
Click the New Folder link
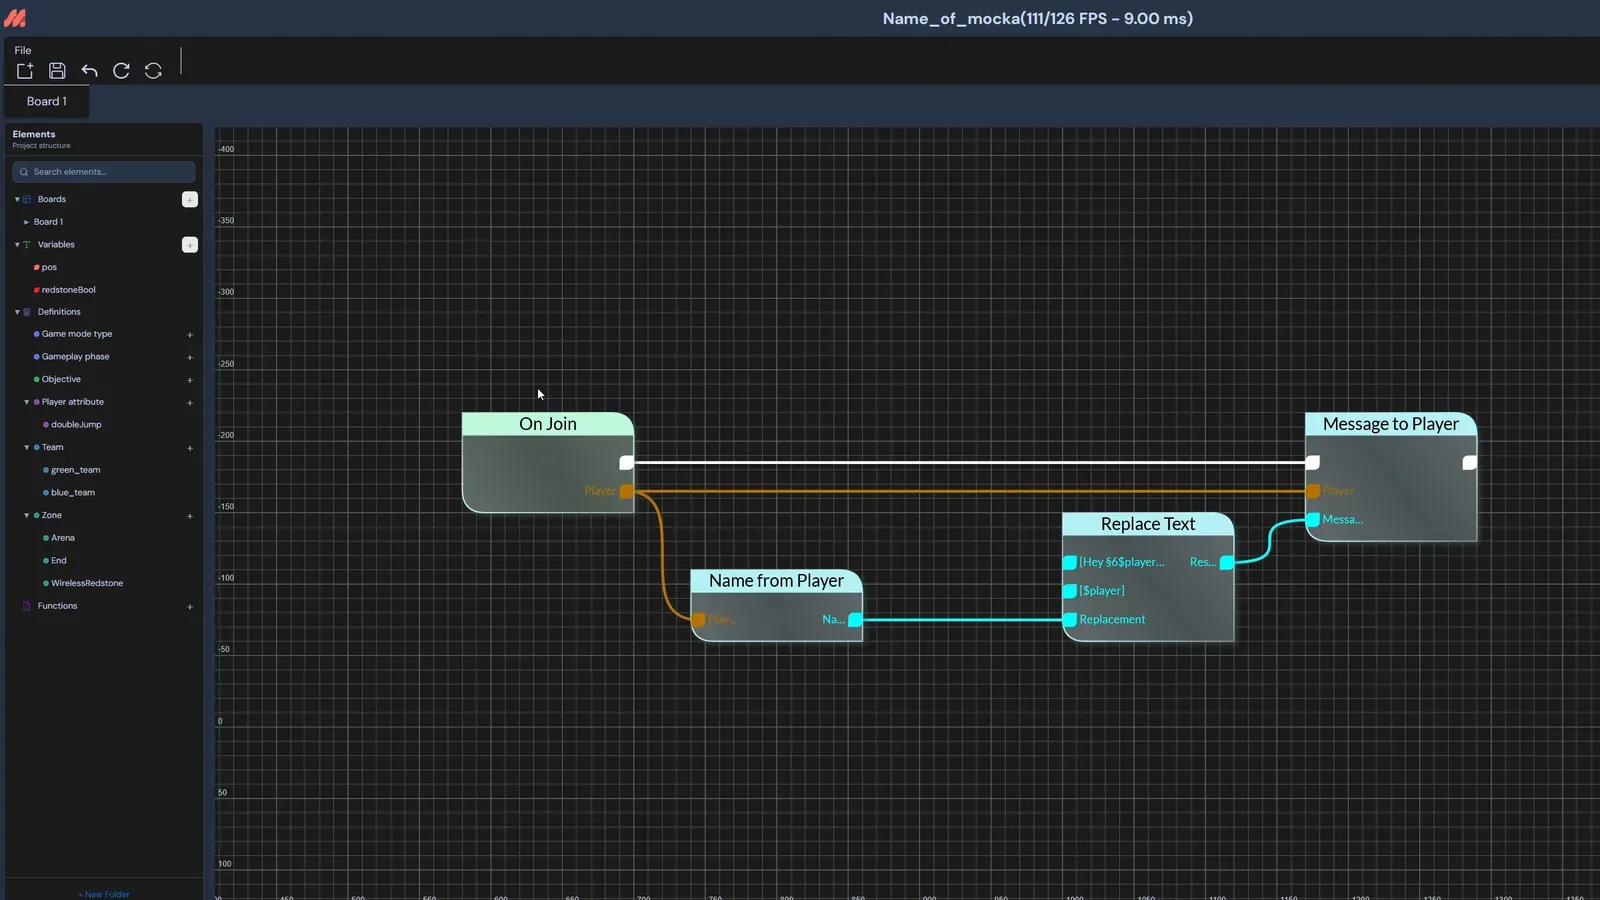[104, 895]
